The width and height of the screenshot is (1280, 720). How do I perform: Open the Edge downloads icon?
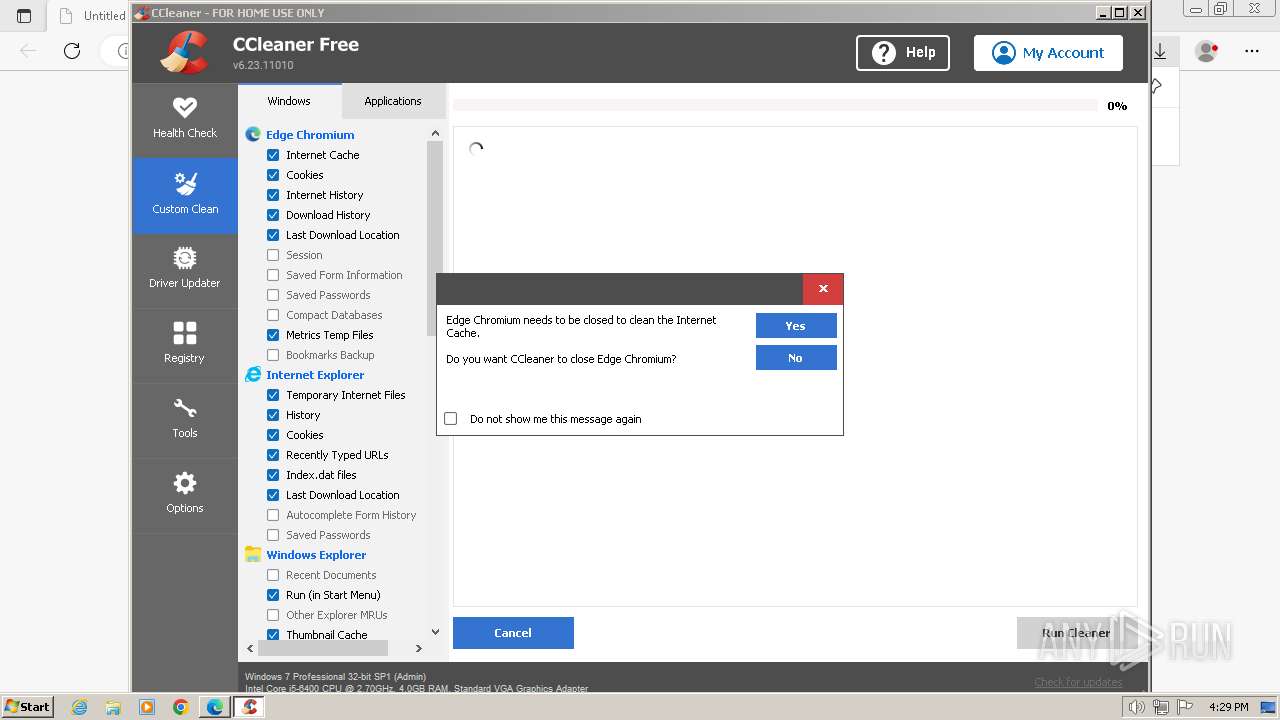click(1161, 51)
